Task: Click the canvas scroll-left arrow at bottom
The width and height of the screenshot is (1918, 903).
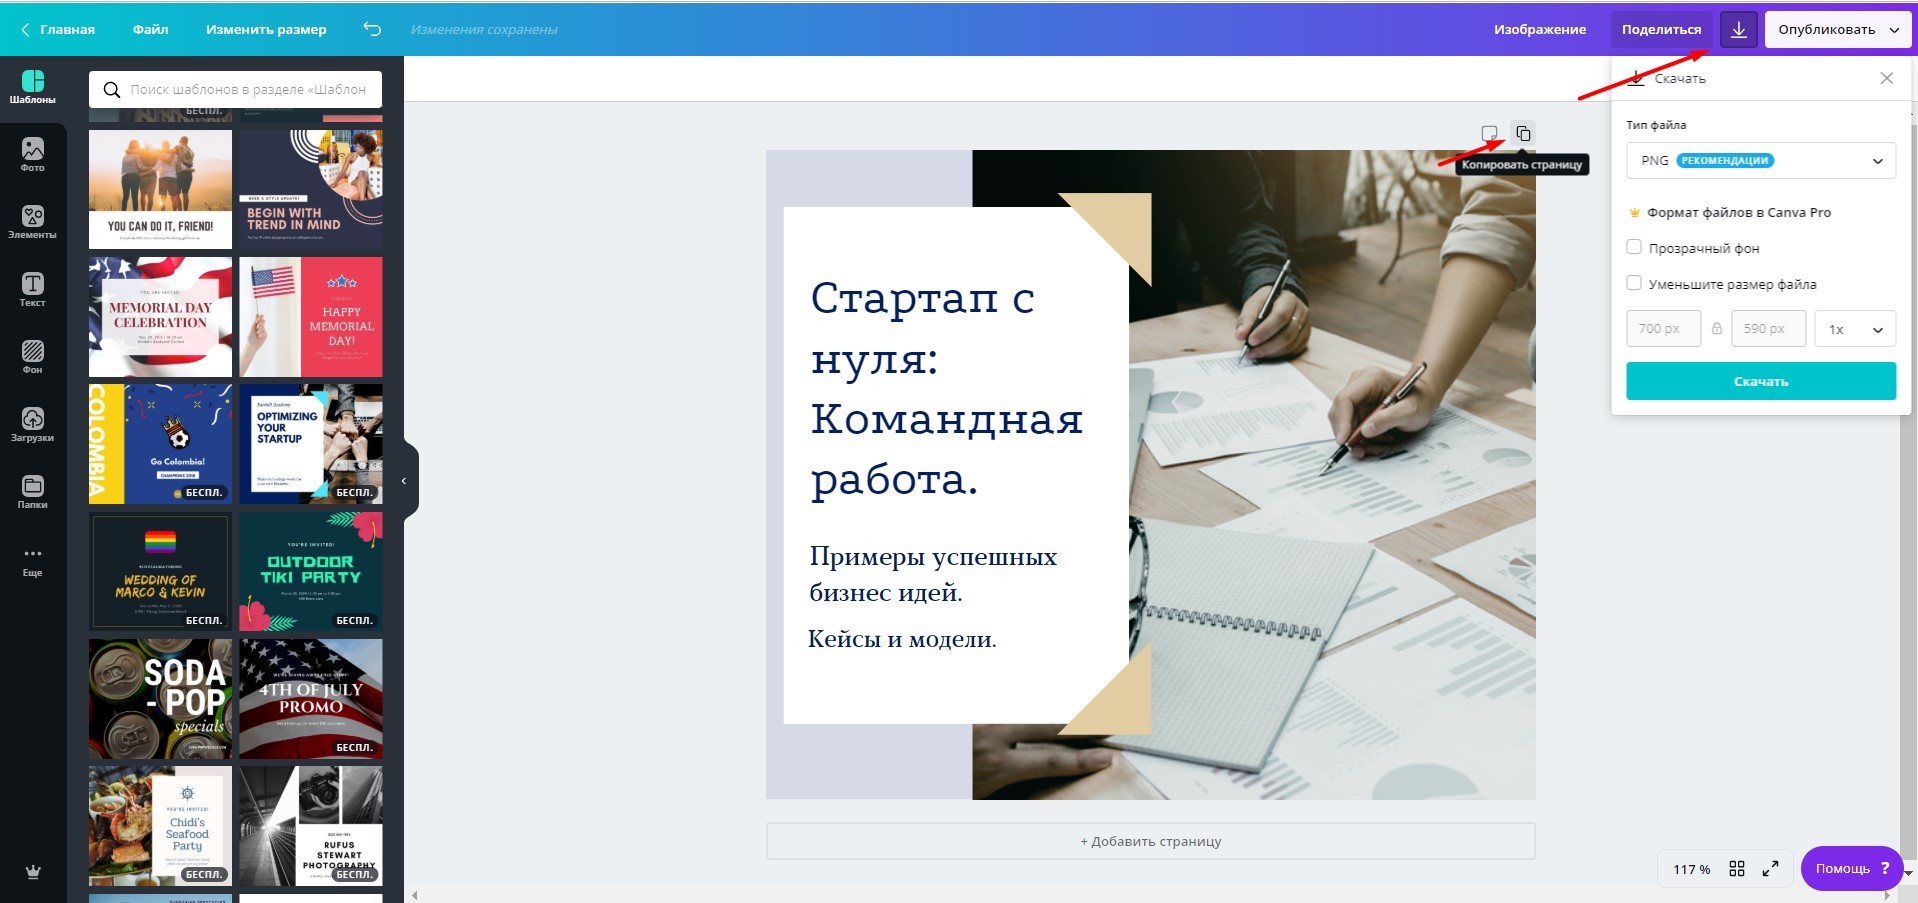Action: coord(415,895)
